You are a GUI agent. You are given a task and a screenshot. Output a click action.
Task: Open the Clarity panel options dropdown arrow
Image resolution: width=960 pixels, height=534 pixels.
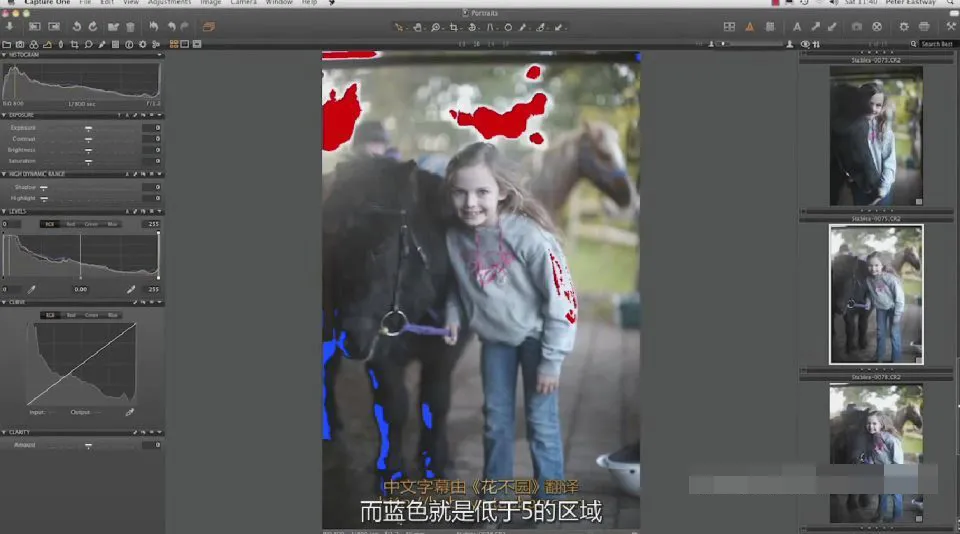(x=159, y=432)
